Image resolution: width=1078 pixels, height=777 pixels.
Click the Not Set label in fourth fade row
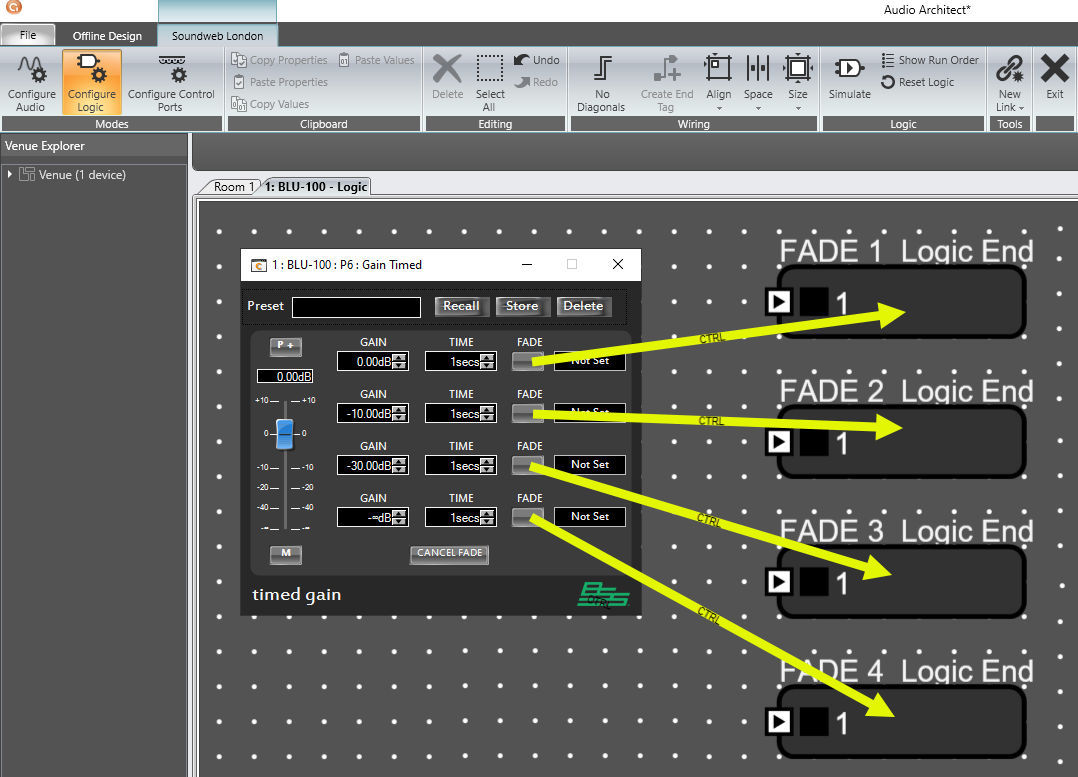tap(590, 517)
